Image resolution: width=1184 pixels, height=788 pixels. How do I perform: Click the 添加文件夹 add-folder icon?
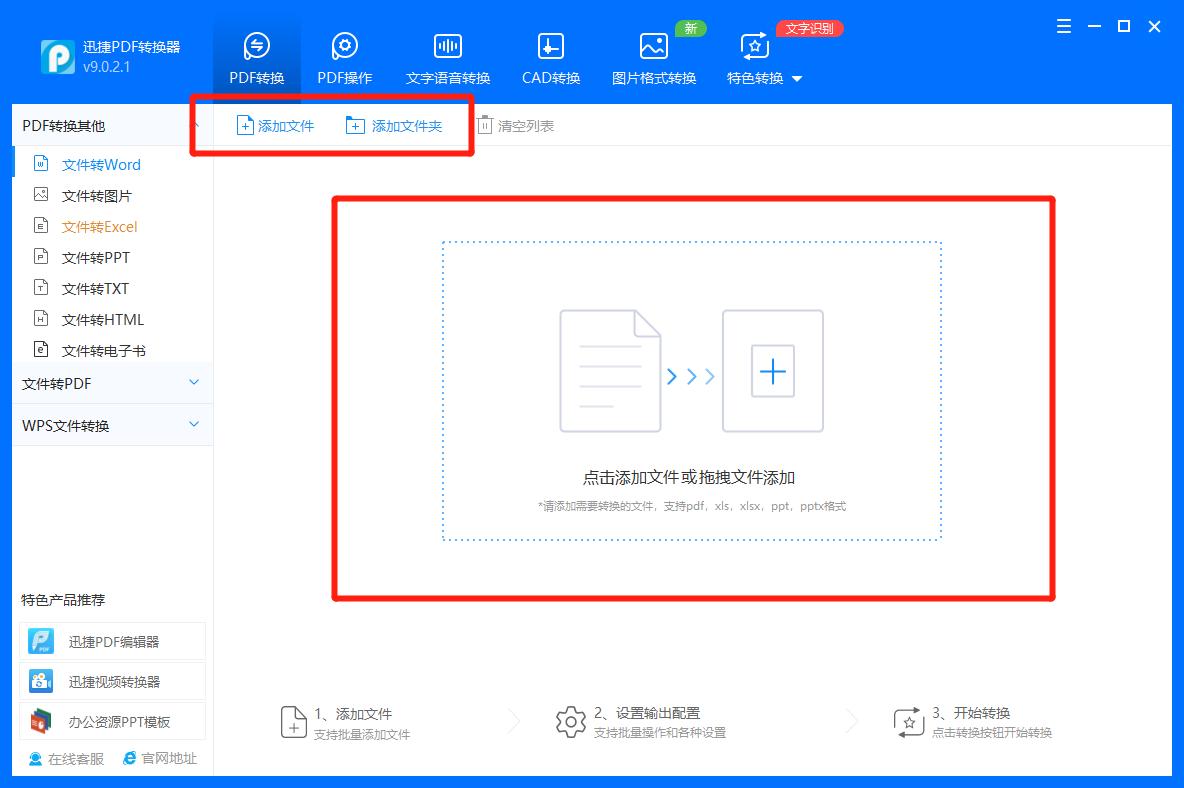pos(356,124)
